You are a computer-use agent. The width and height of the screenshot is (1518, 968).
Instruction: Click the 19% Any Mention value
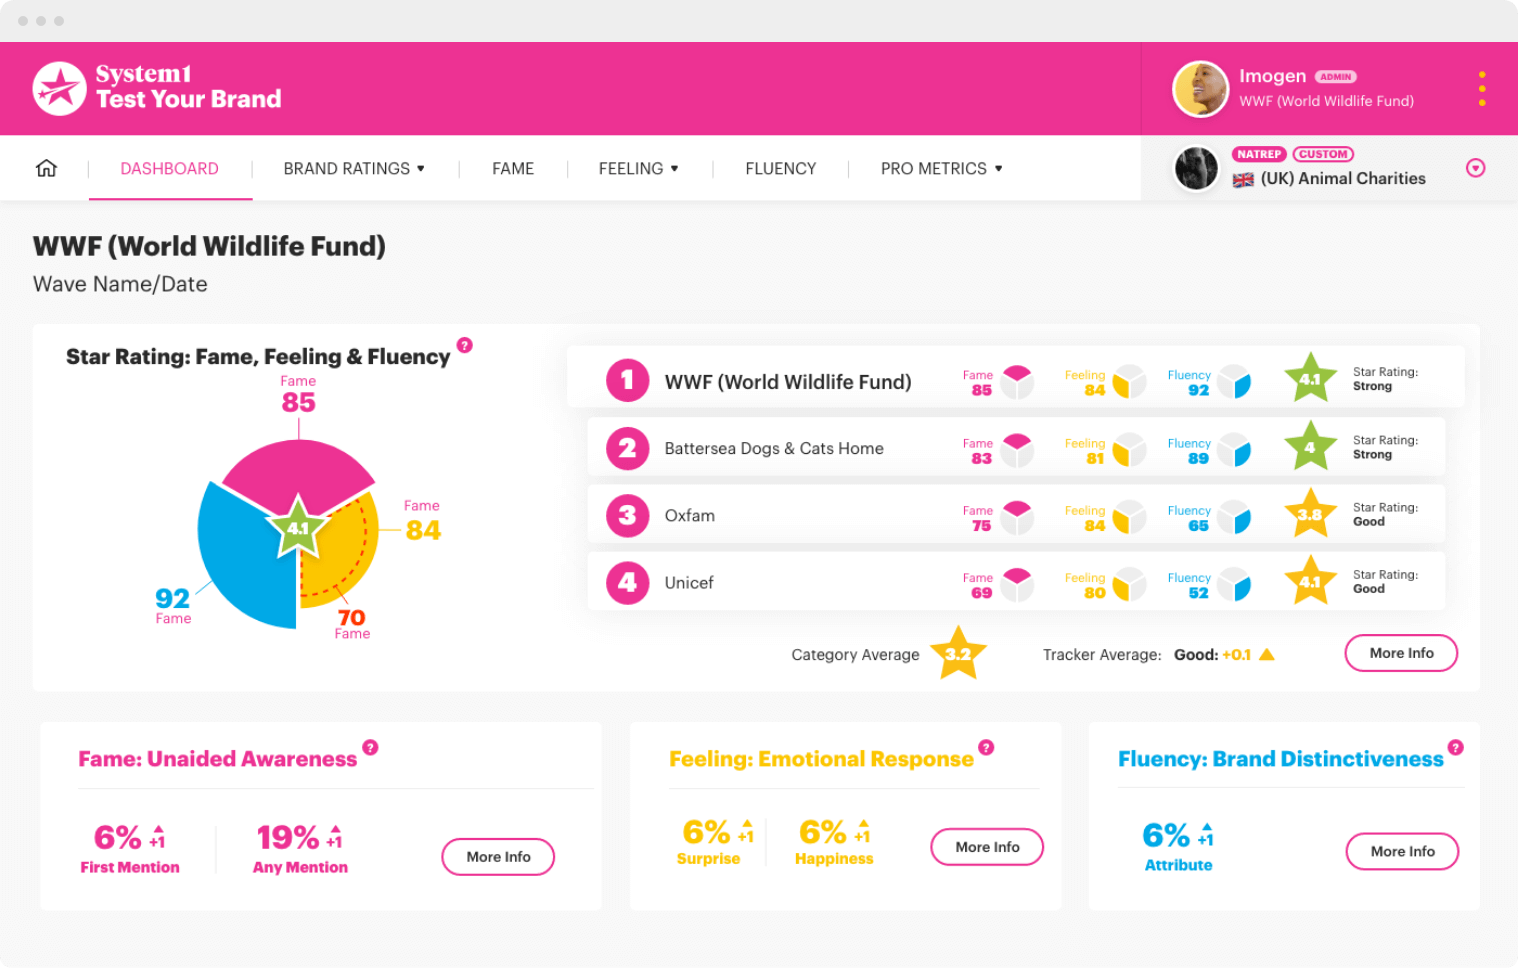click(x=288, y=836)
